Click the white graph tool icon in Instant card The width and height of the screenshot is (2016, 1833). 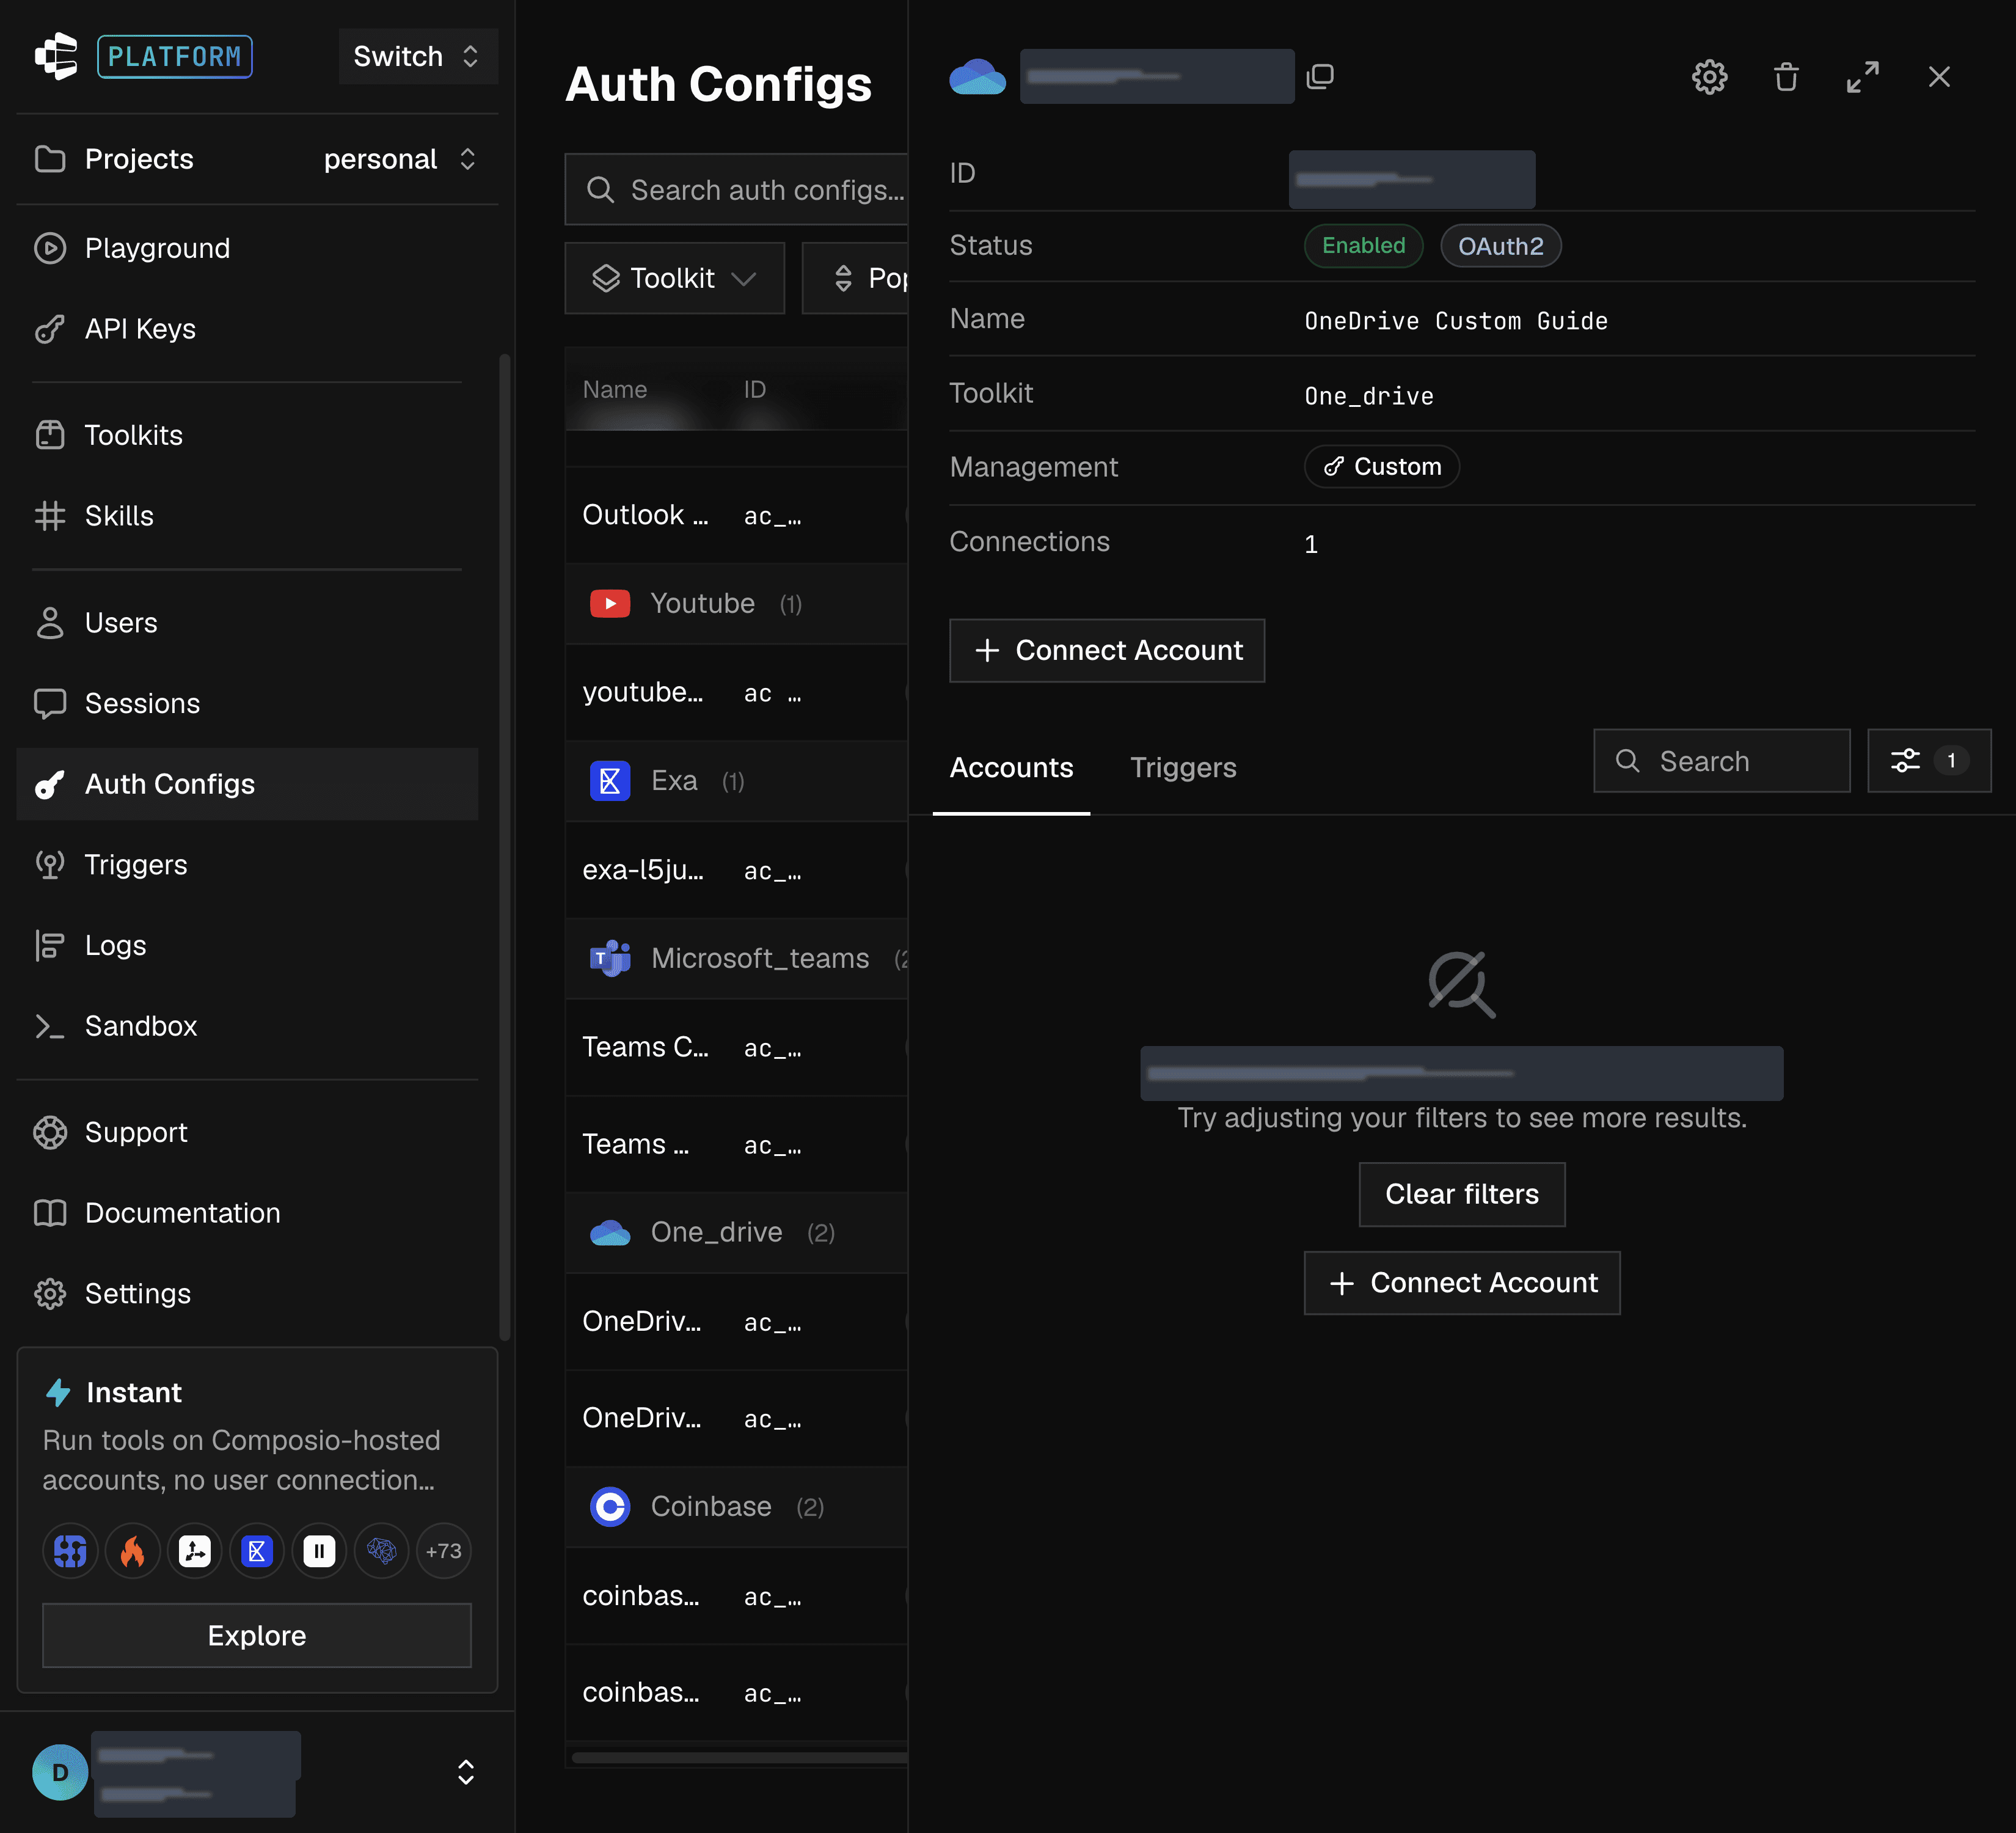click(195, 1551)
